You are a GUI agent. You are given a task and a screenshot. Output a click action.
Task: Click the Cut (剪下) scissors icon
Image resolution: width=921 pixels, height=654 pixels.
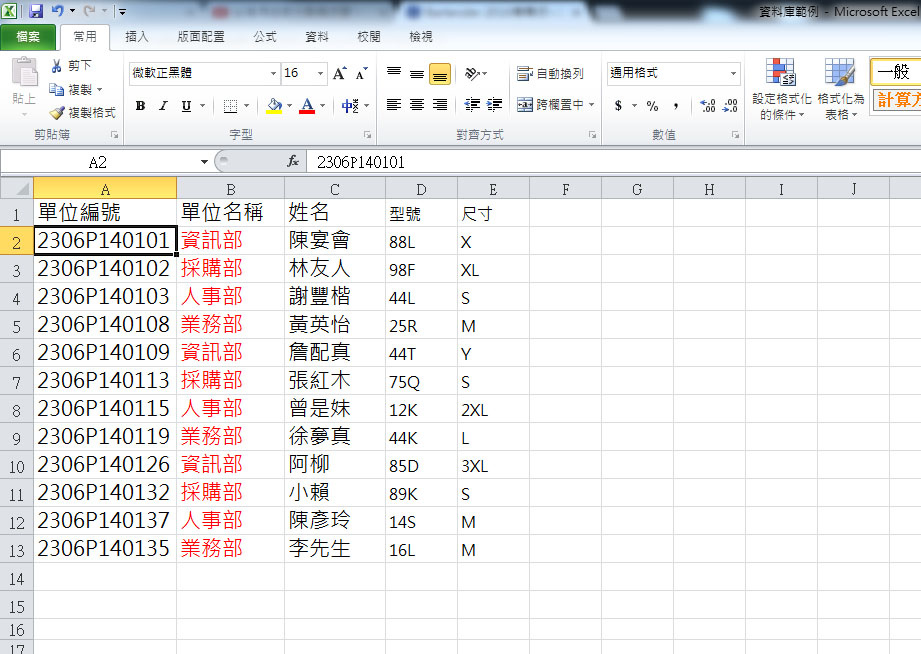pos(56,66)
